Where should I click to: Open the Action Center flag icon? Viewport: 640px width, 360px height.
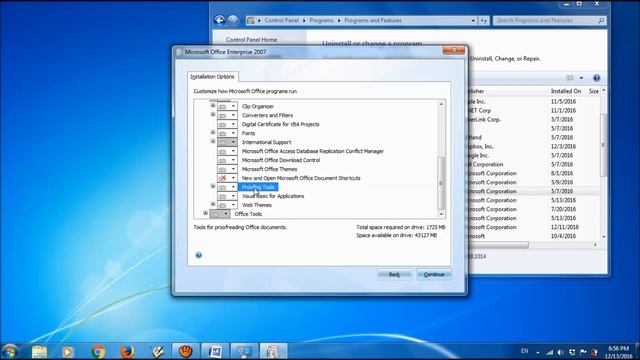tap(583, 352)
